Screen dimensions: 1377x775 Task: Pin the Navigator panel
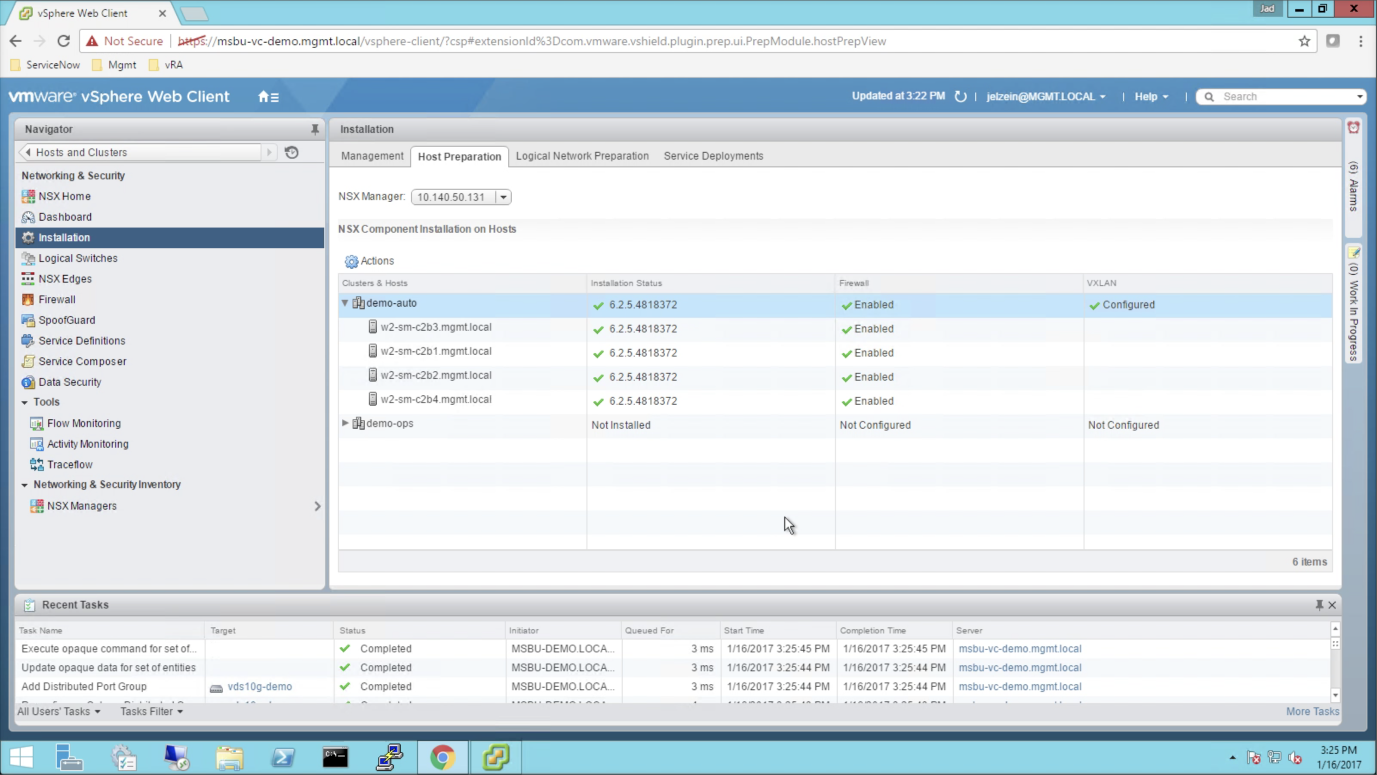[x=315, y=129]
